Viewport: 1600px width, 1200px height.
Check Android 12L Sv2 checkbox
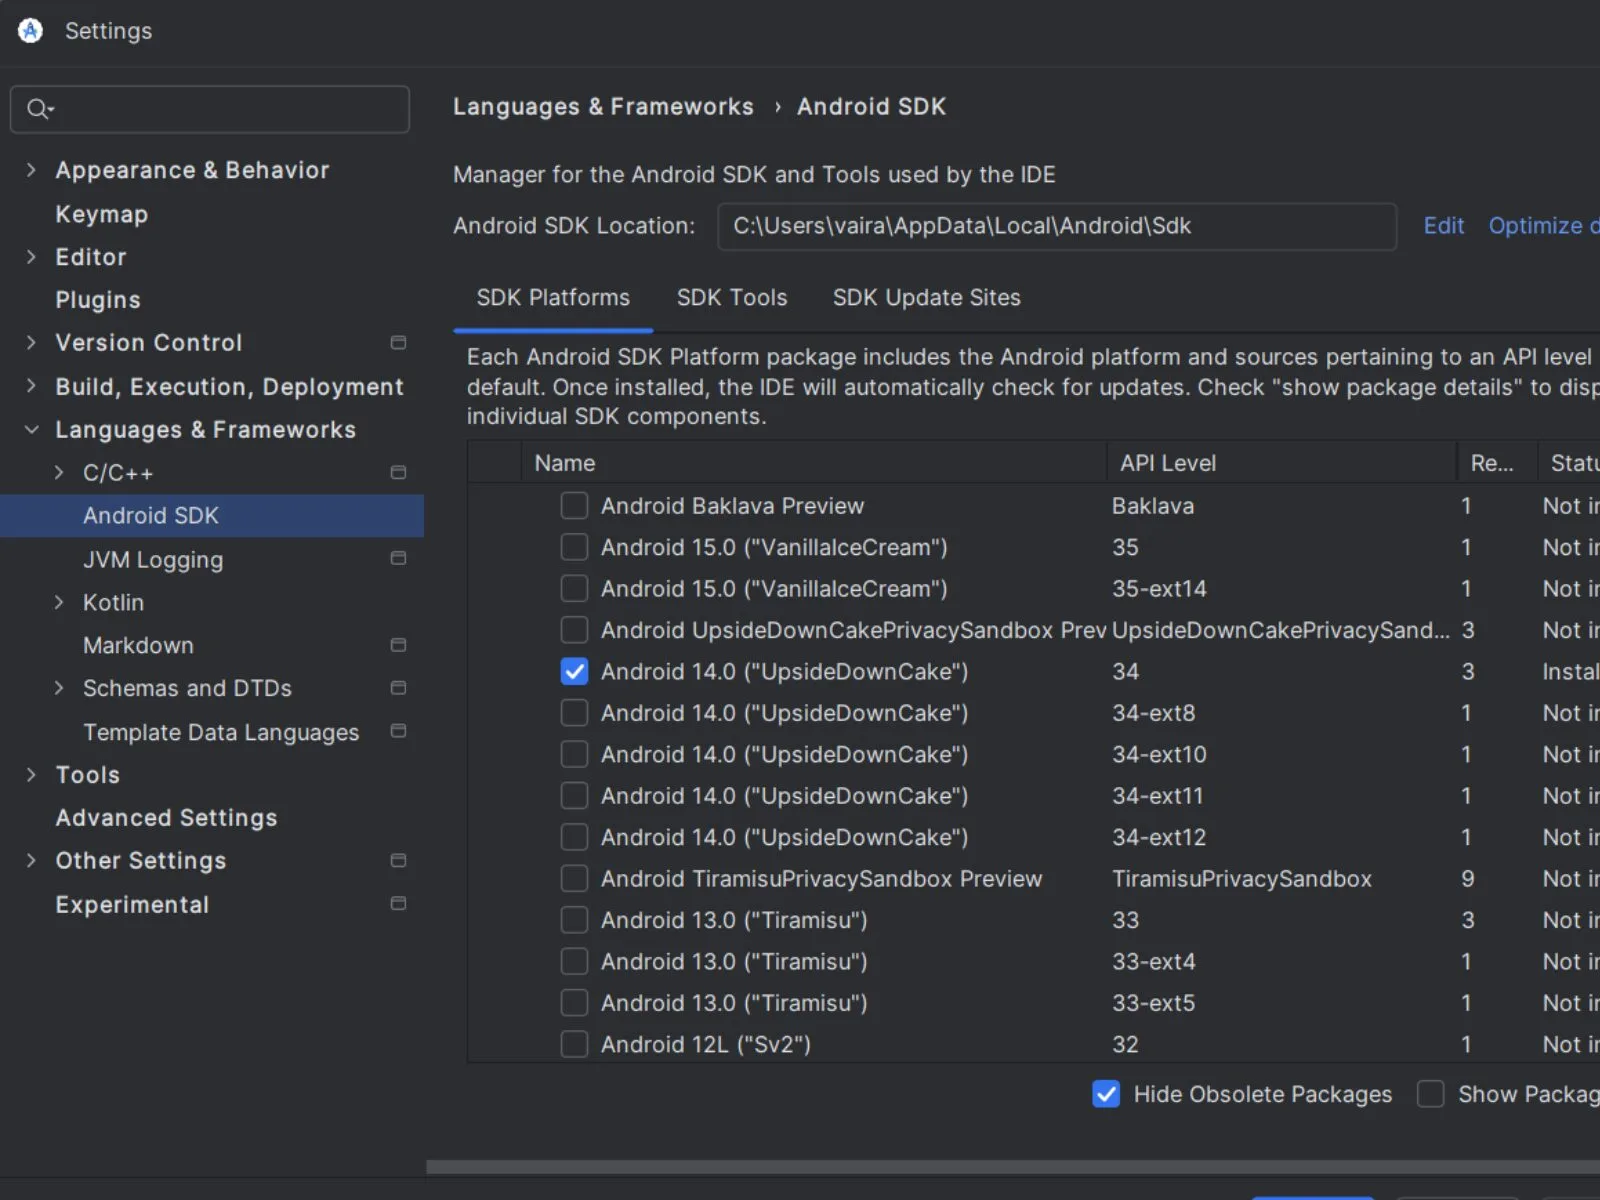click(x=574, y=1044)
